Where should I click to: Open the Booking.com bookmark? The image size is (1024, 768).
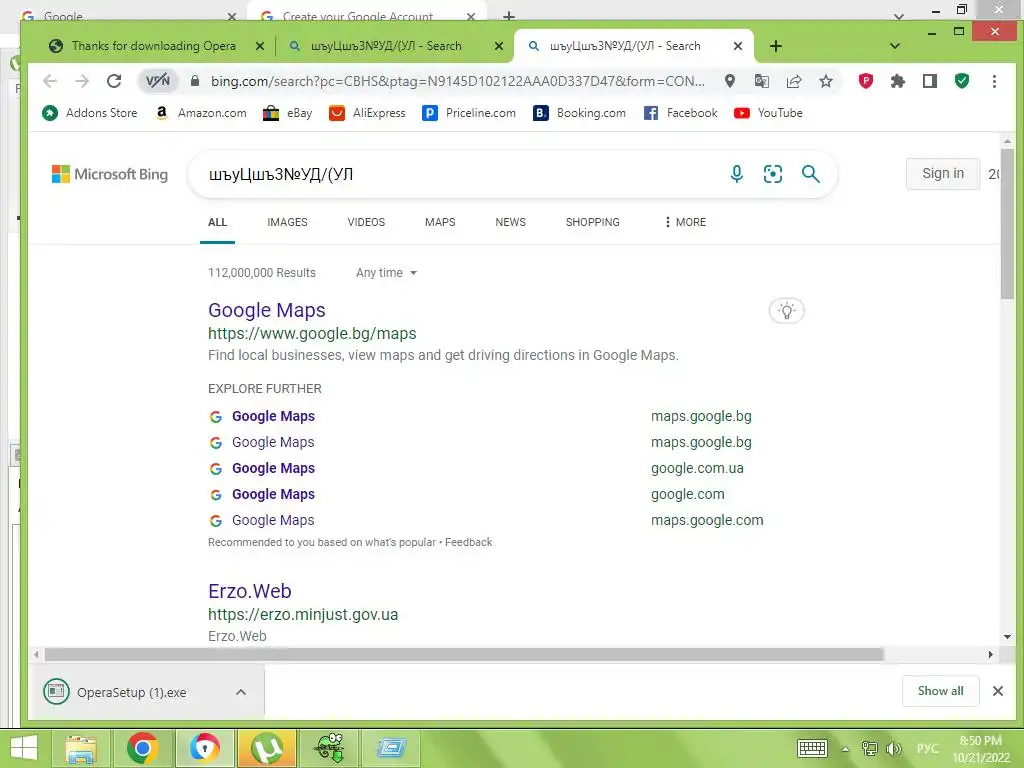coord(579,113)
